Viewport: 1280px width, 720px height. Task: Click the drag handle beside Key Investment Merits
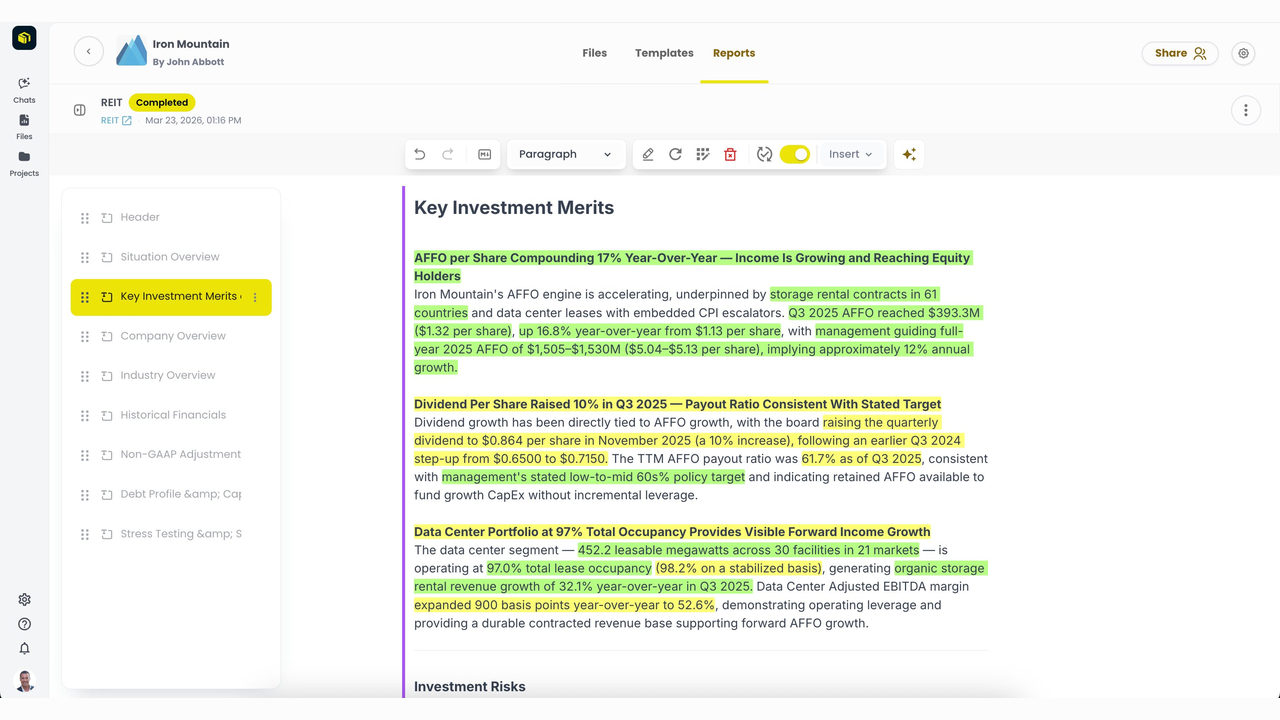85,297
